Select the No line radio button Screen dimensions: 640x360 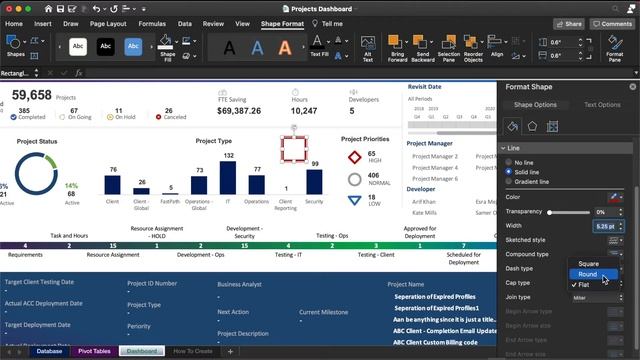click(x=509, y=162)
